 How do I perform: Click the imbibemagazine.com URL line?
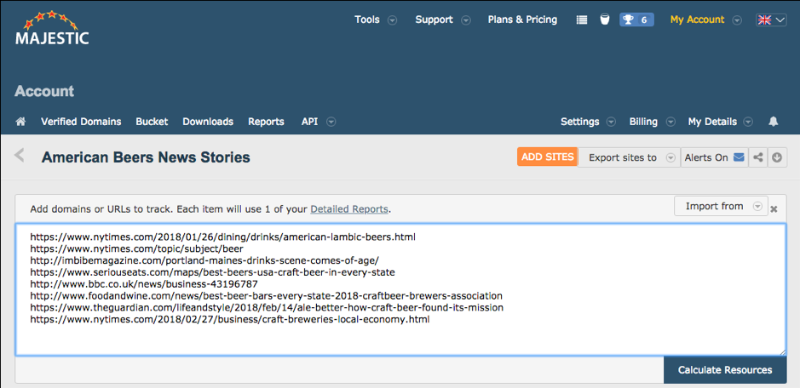[x=205, y=260]
